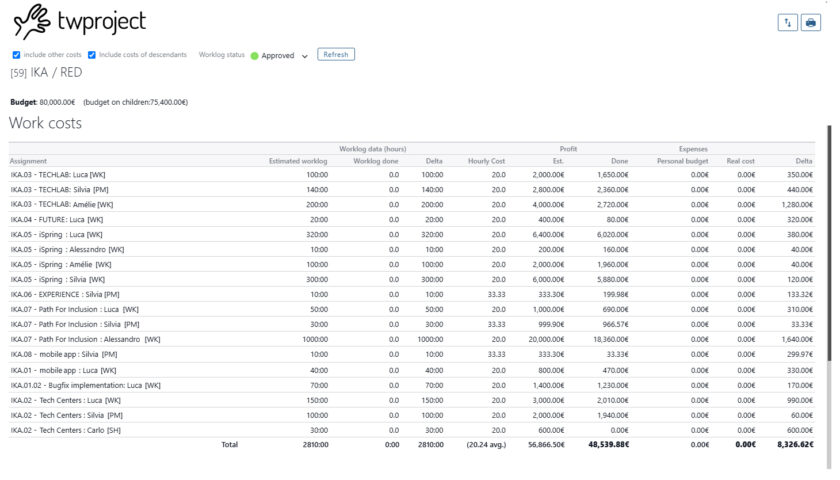Click the twproject logo
Image resolution: width=840 pixels, height=480 pixels.
coord(80,22)
